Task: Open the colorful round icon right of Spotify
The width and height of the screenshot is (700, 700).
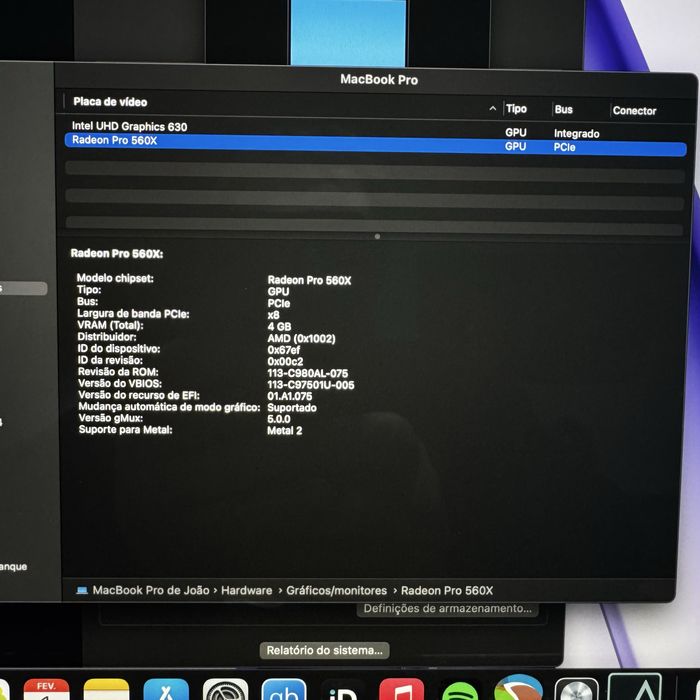Action: point(519,688)
